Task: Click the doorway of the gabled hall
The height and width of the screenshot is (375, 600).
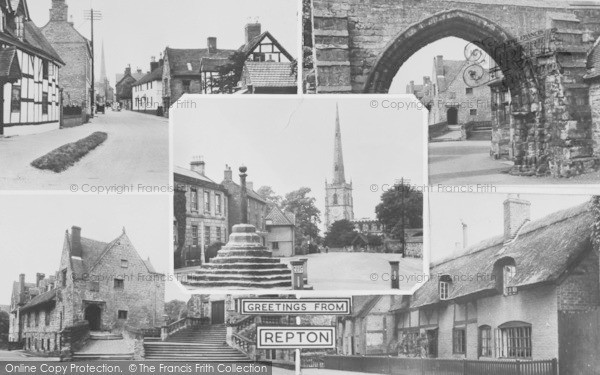Action: point(93,317)
